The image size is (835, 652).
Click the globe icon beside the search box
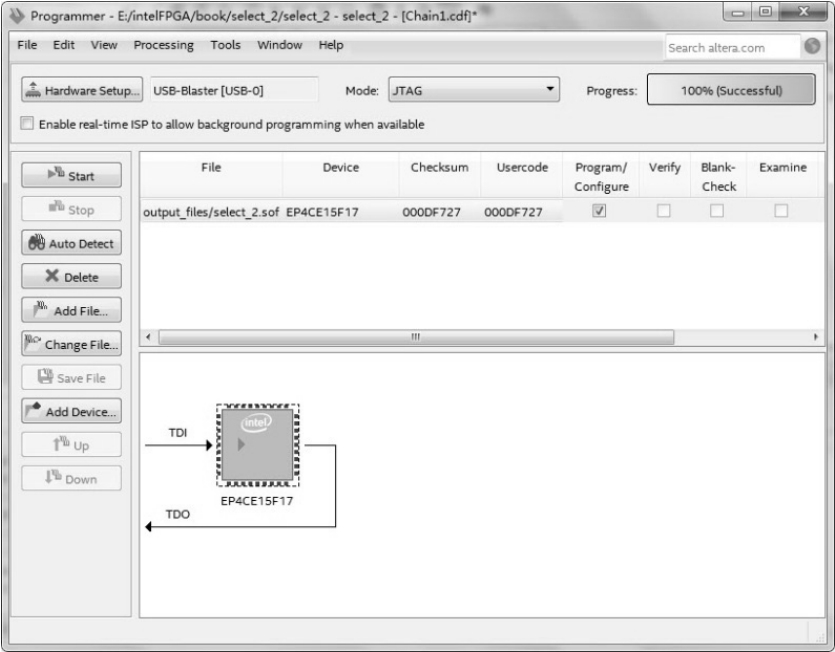tap(812, 47)
